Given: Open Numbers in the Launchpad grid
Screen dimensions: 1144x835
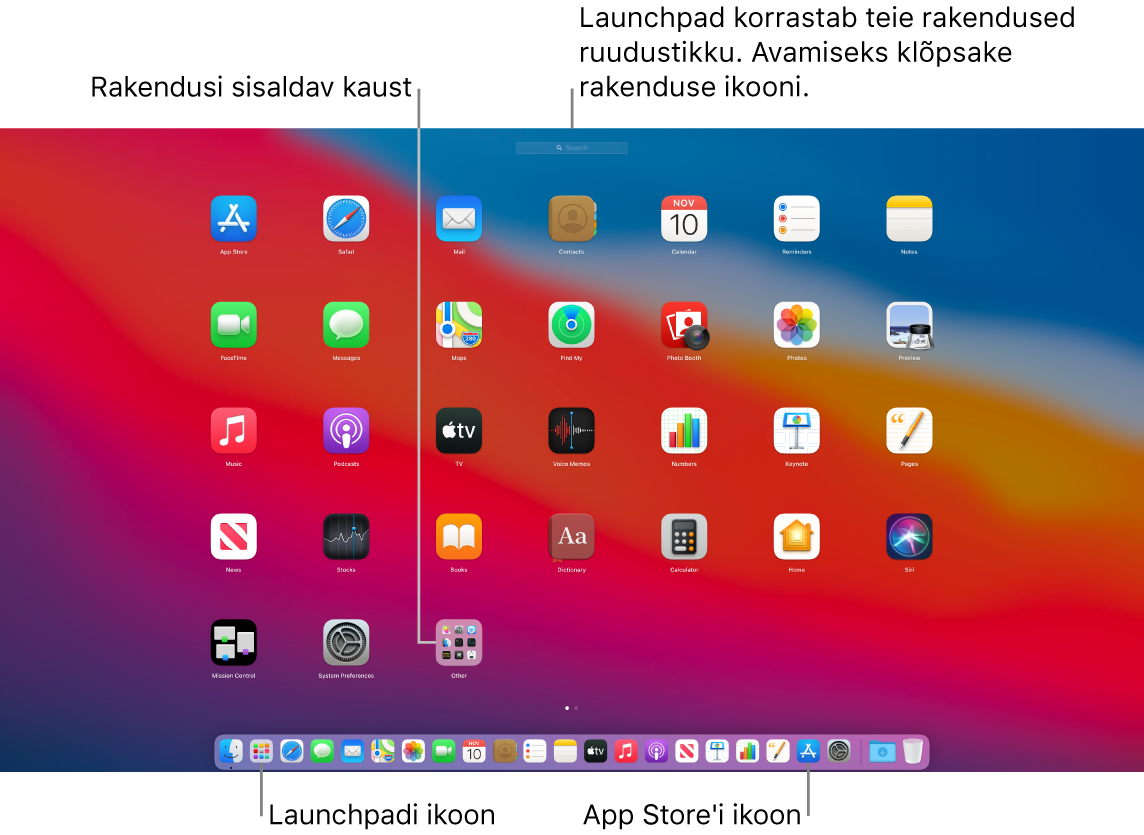Looking at the screenshot, I should (684, 431).
